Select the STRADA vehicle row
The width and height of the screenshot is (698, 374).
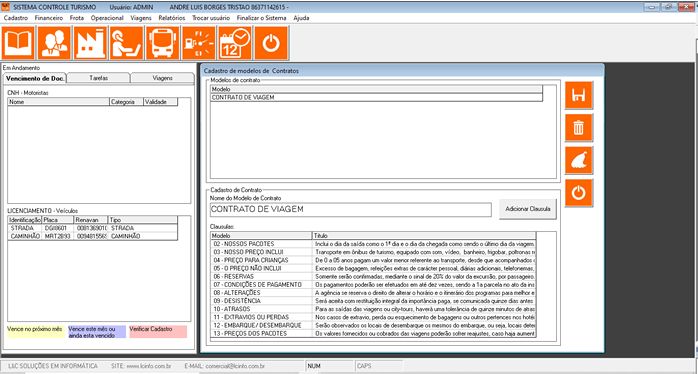(x=93, y=228)
